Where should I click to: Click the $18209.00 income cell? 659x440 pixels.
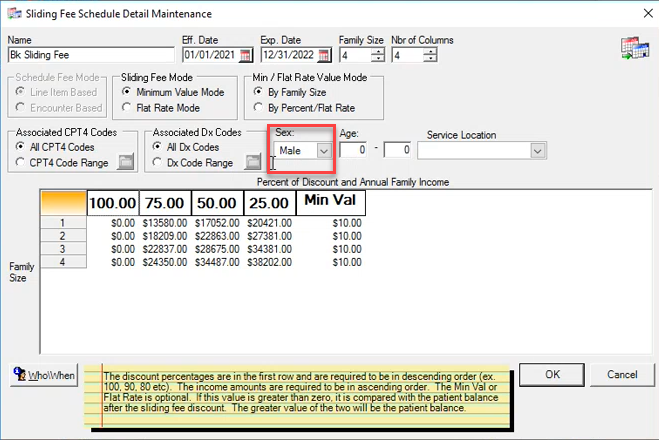click(165, 236)
